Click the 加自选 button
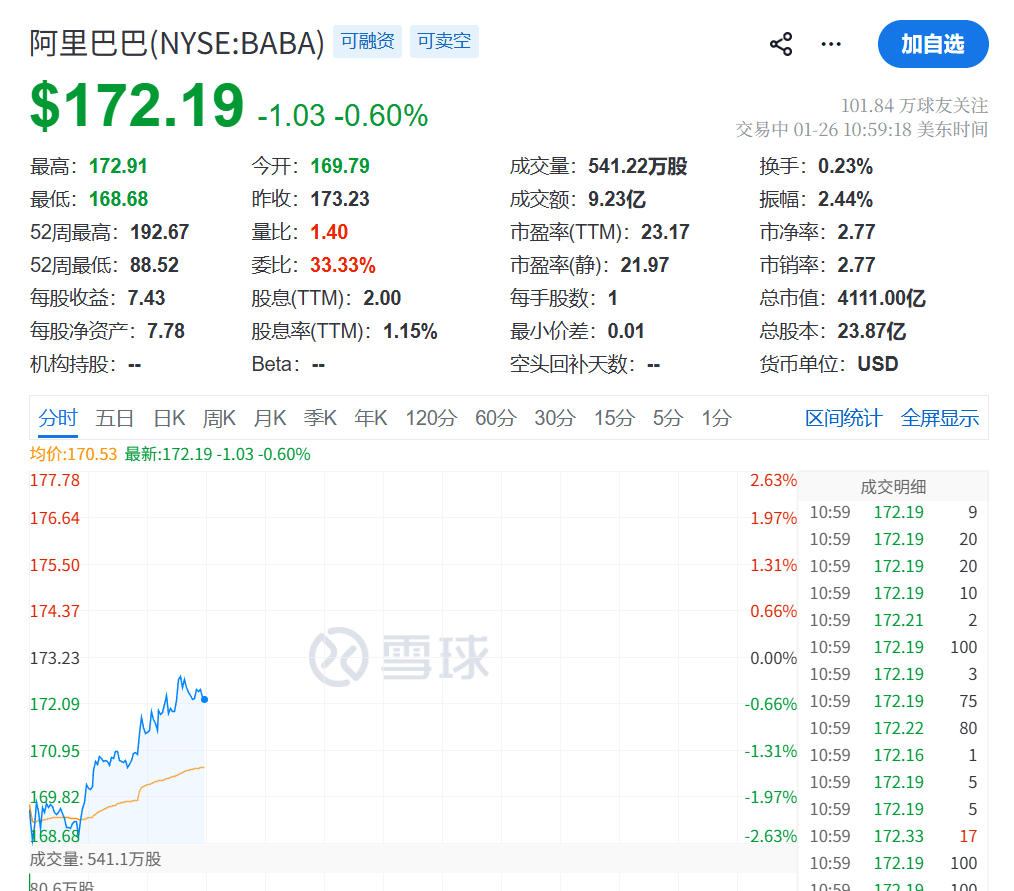1014x891 pixels. [933, 44]
